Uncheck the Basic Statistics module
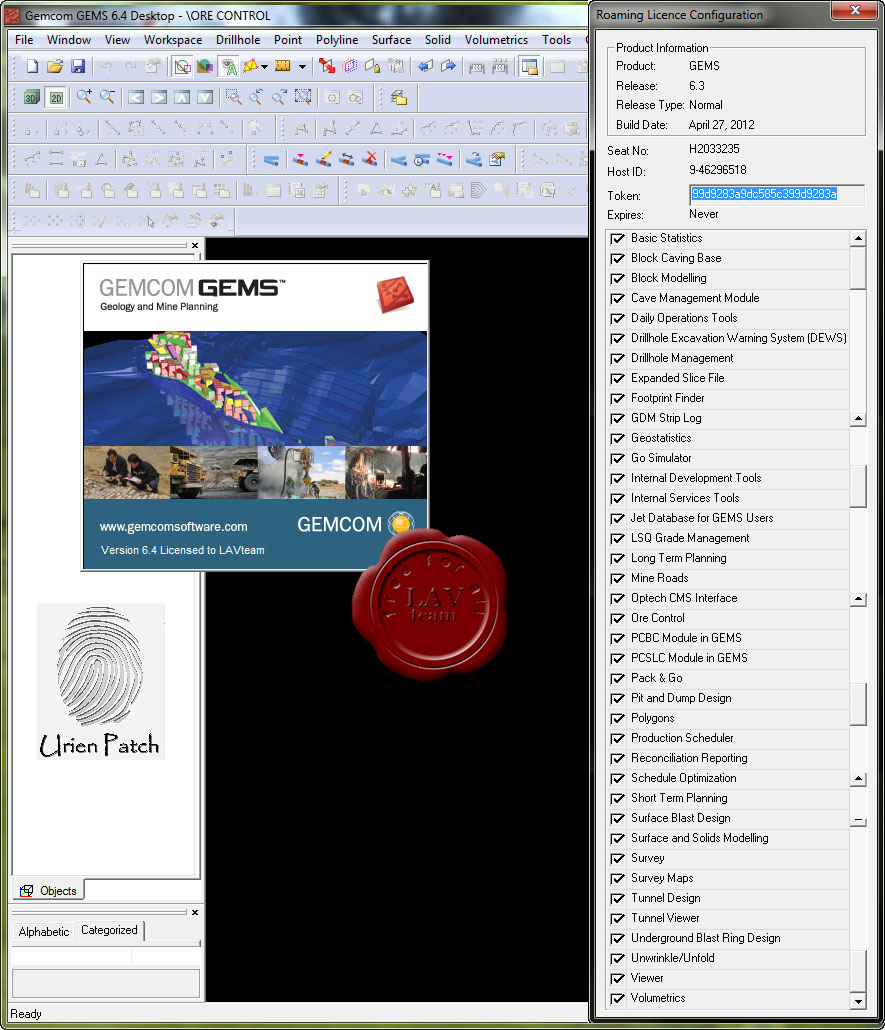The height and width of the screenshot is (1030, 885). [617, 238]
